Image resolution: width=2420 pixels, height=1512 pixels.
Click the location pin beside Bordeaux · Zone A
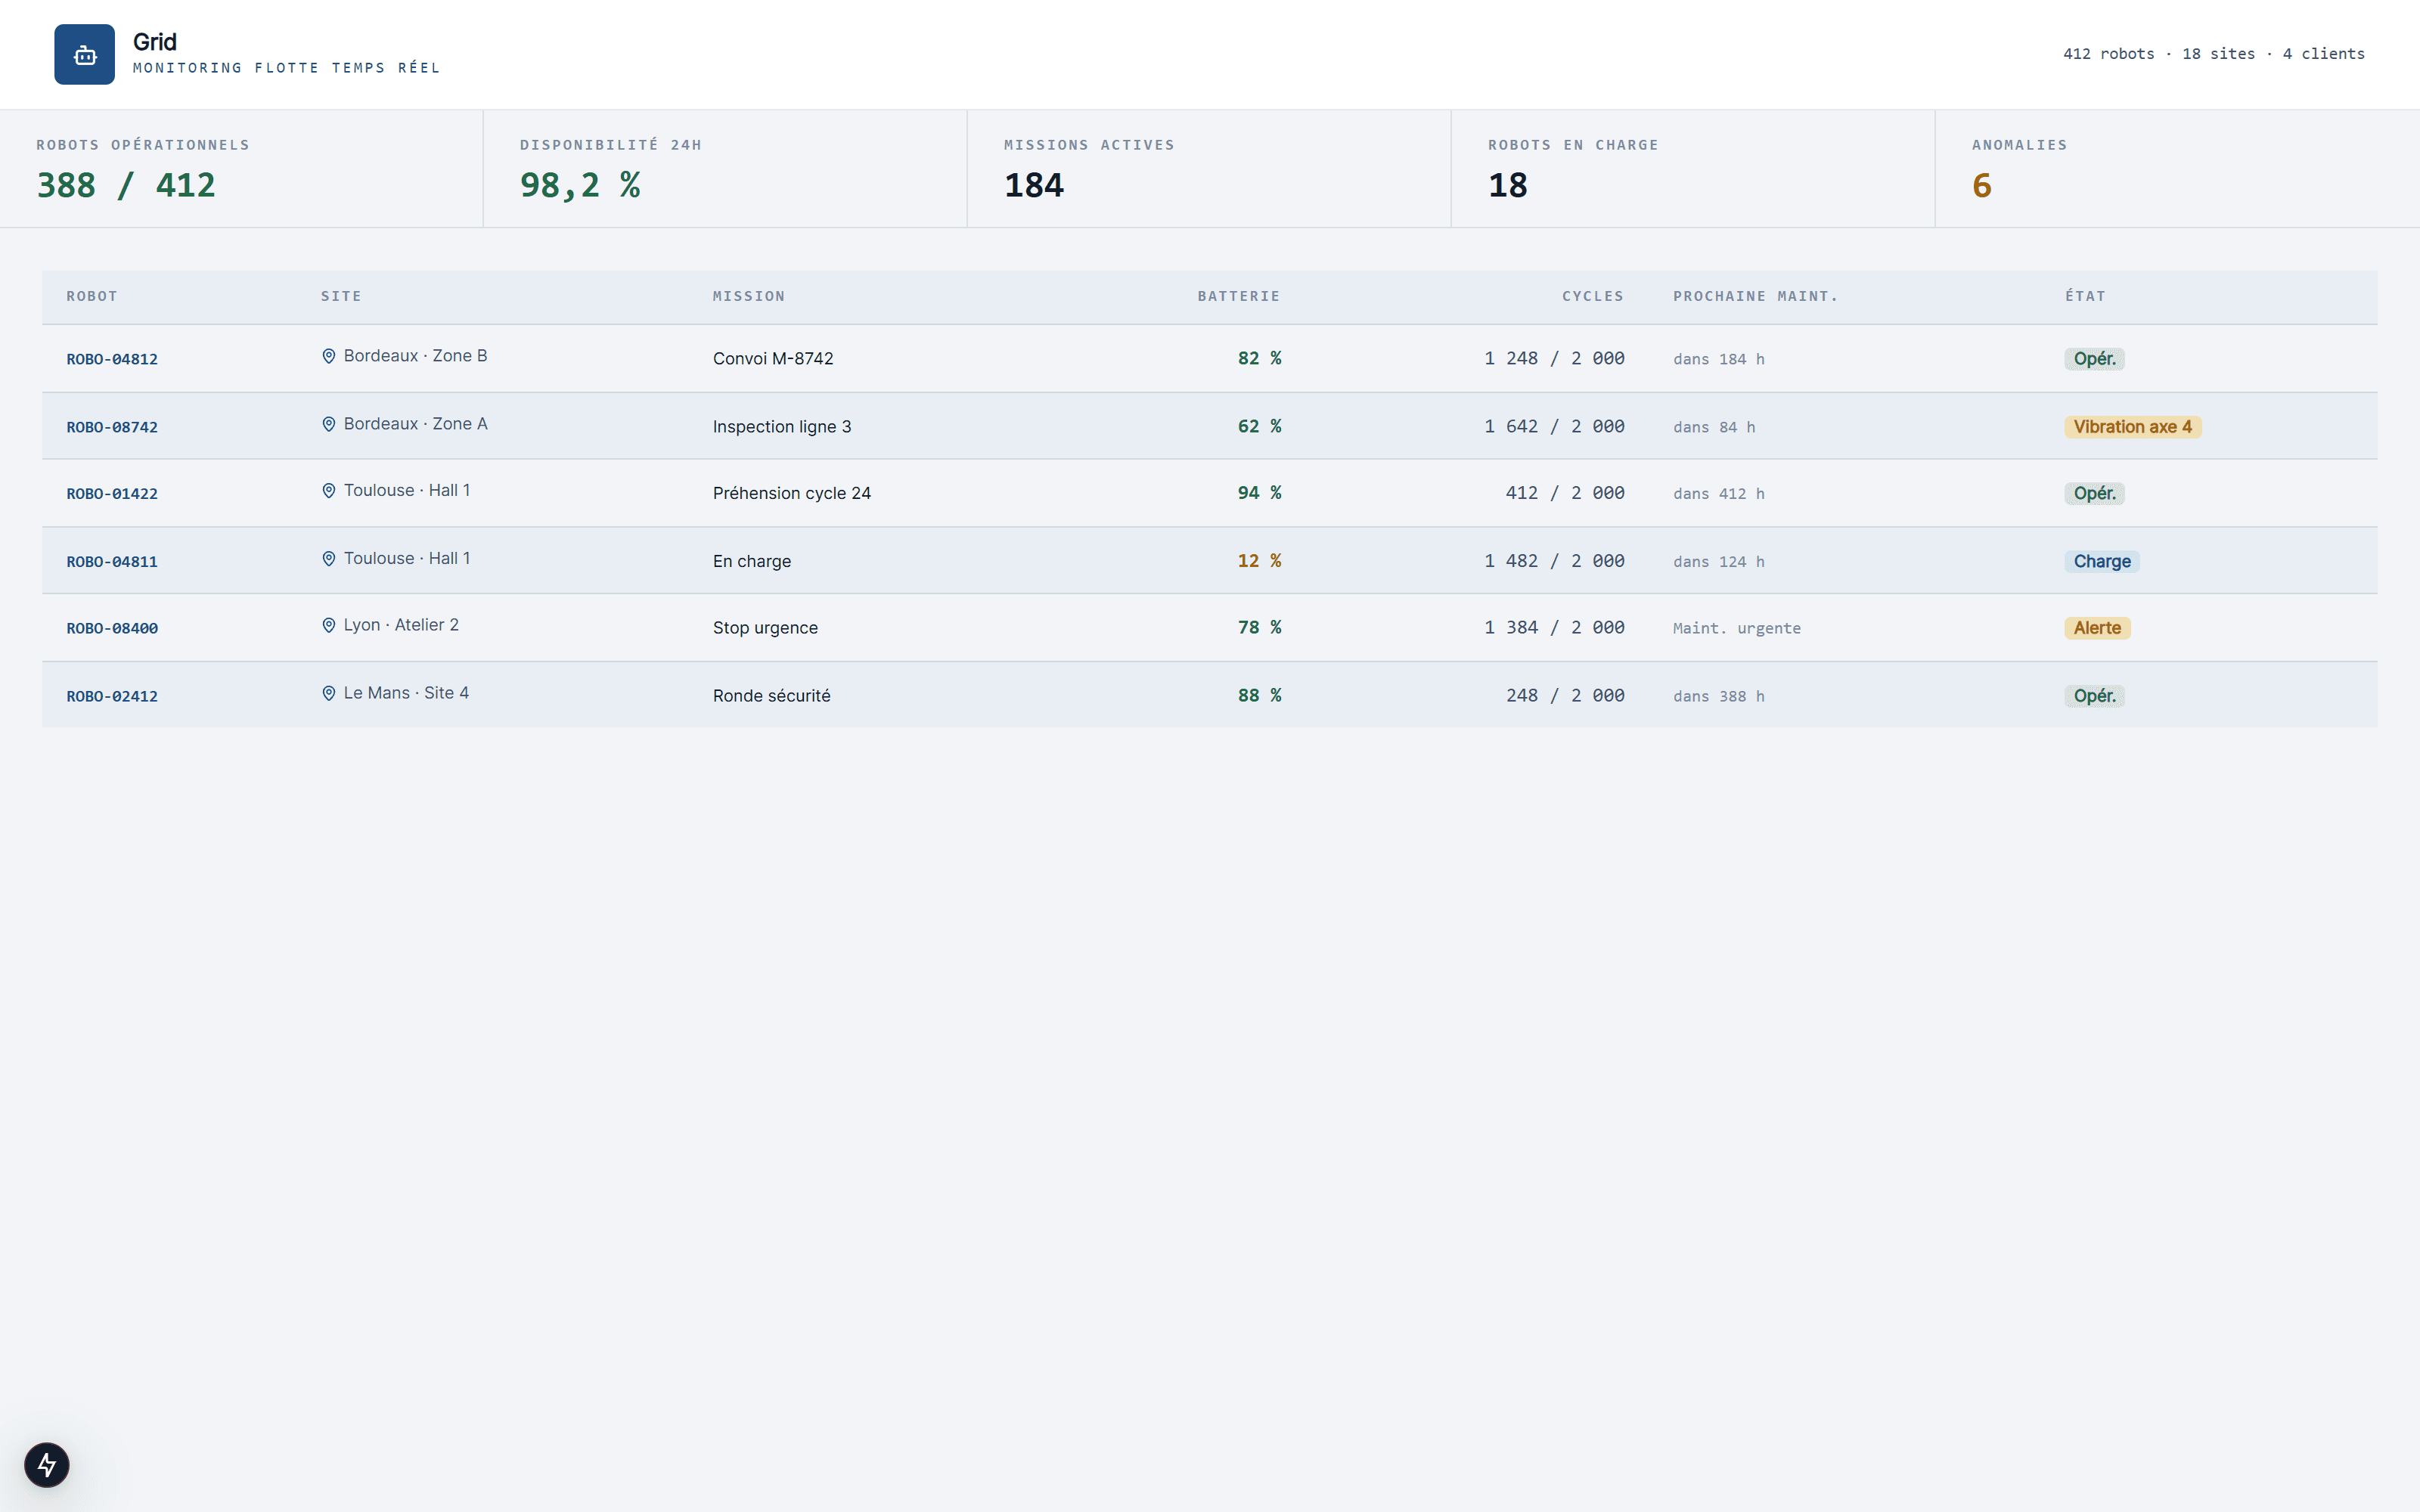coord(328,424)
